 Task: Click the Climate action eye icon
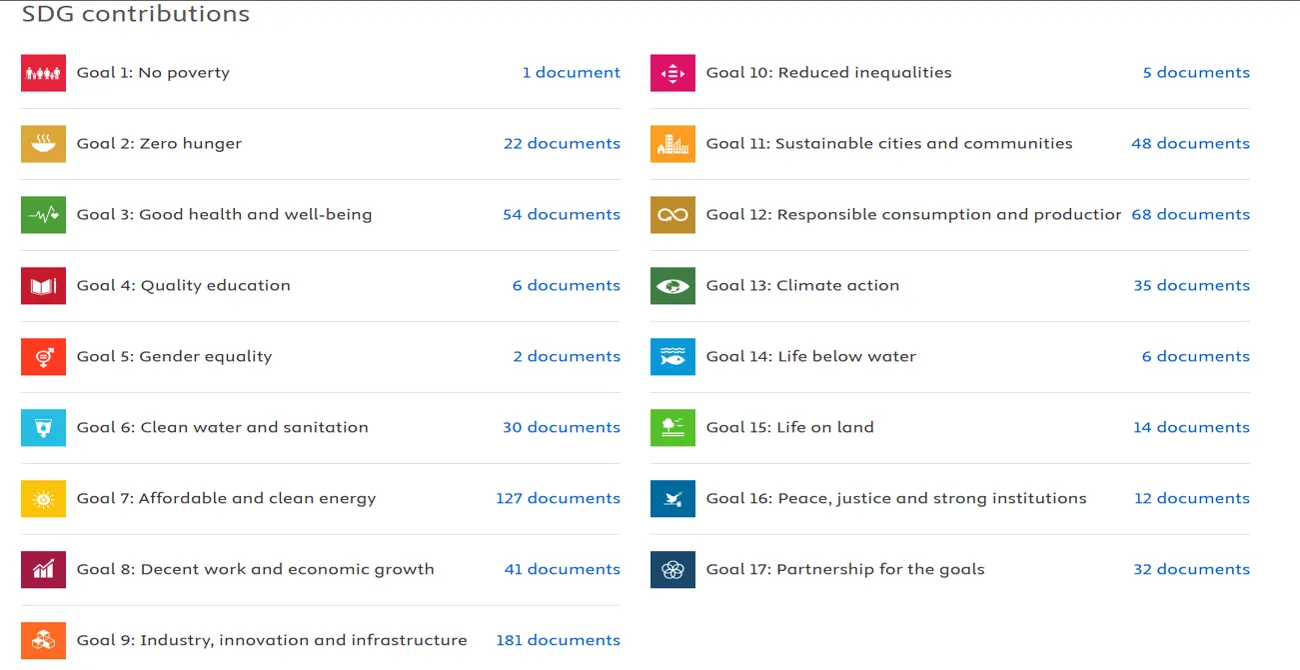[x=672, y=286]
